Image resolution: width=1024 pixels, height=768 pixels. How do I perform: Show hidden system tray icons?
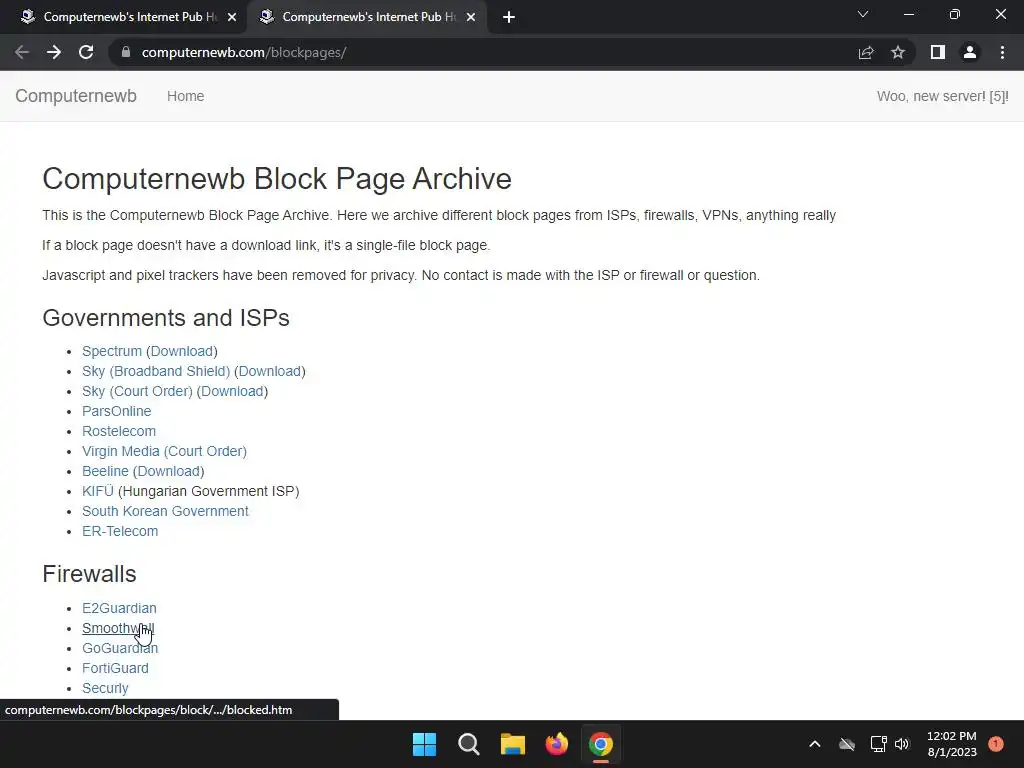tap(814, 744)
